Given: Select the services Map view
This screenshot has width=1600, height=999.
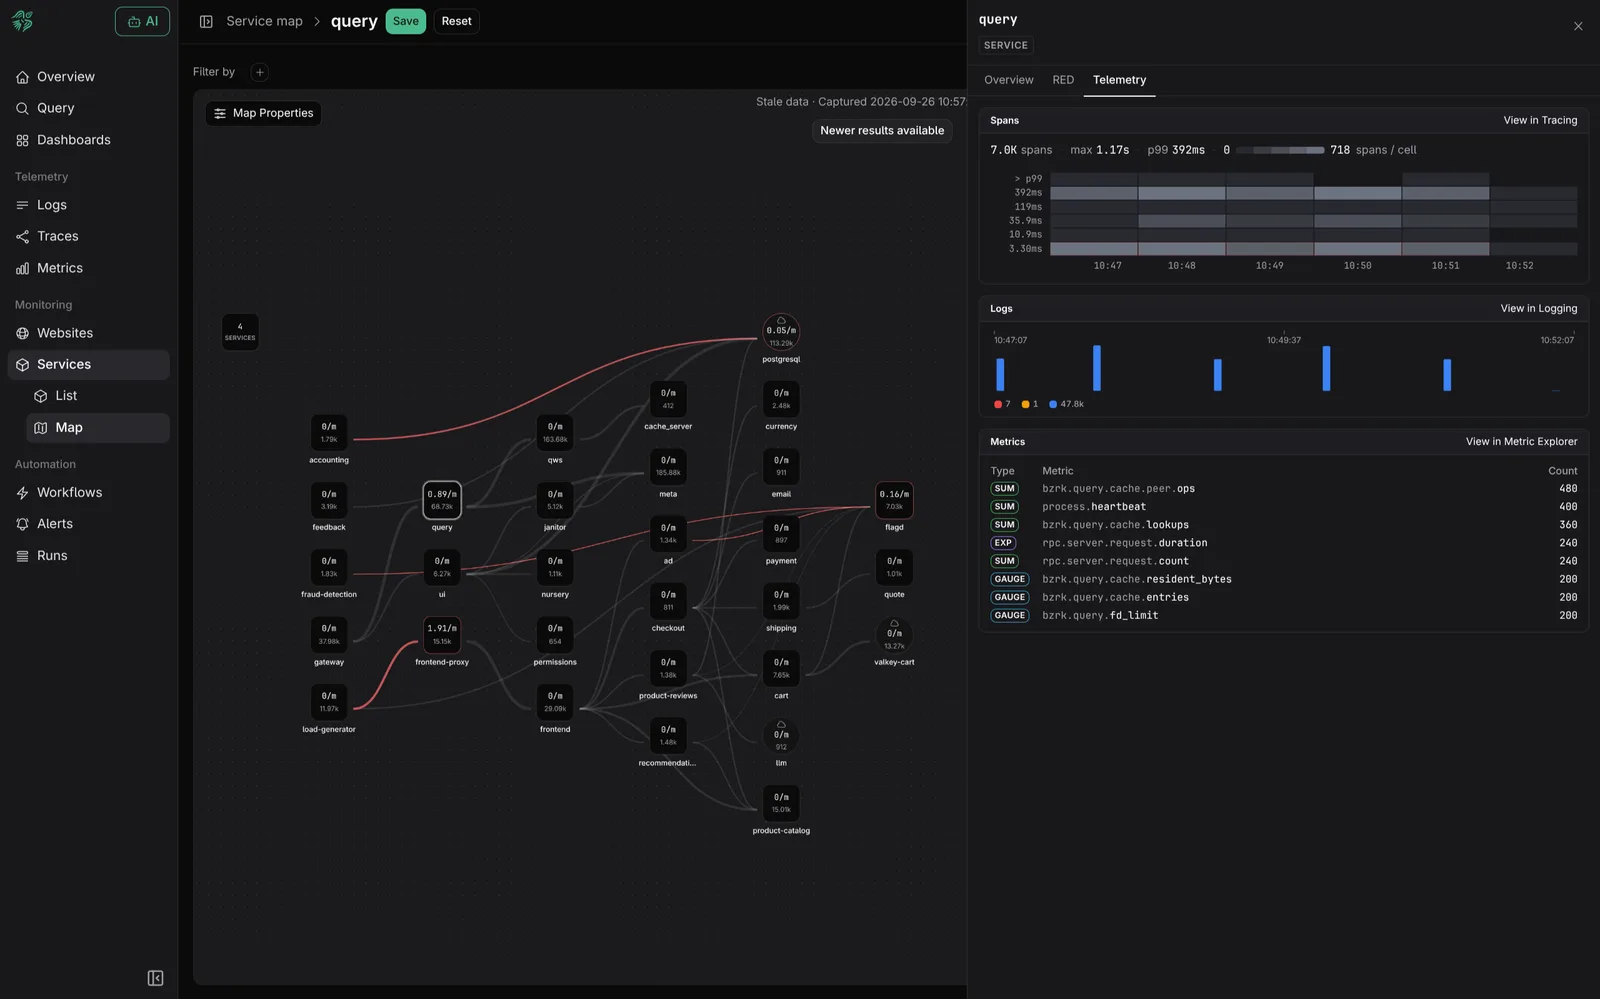Looking at the screenshot, I should [x=98, y=427].
